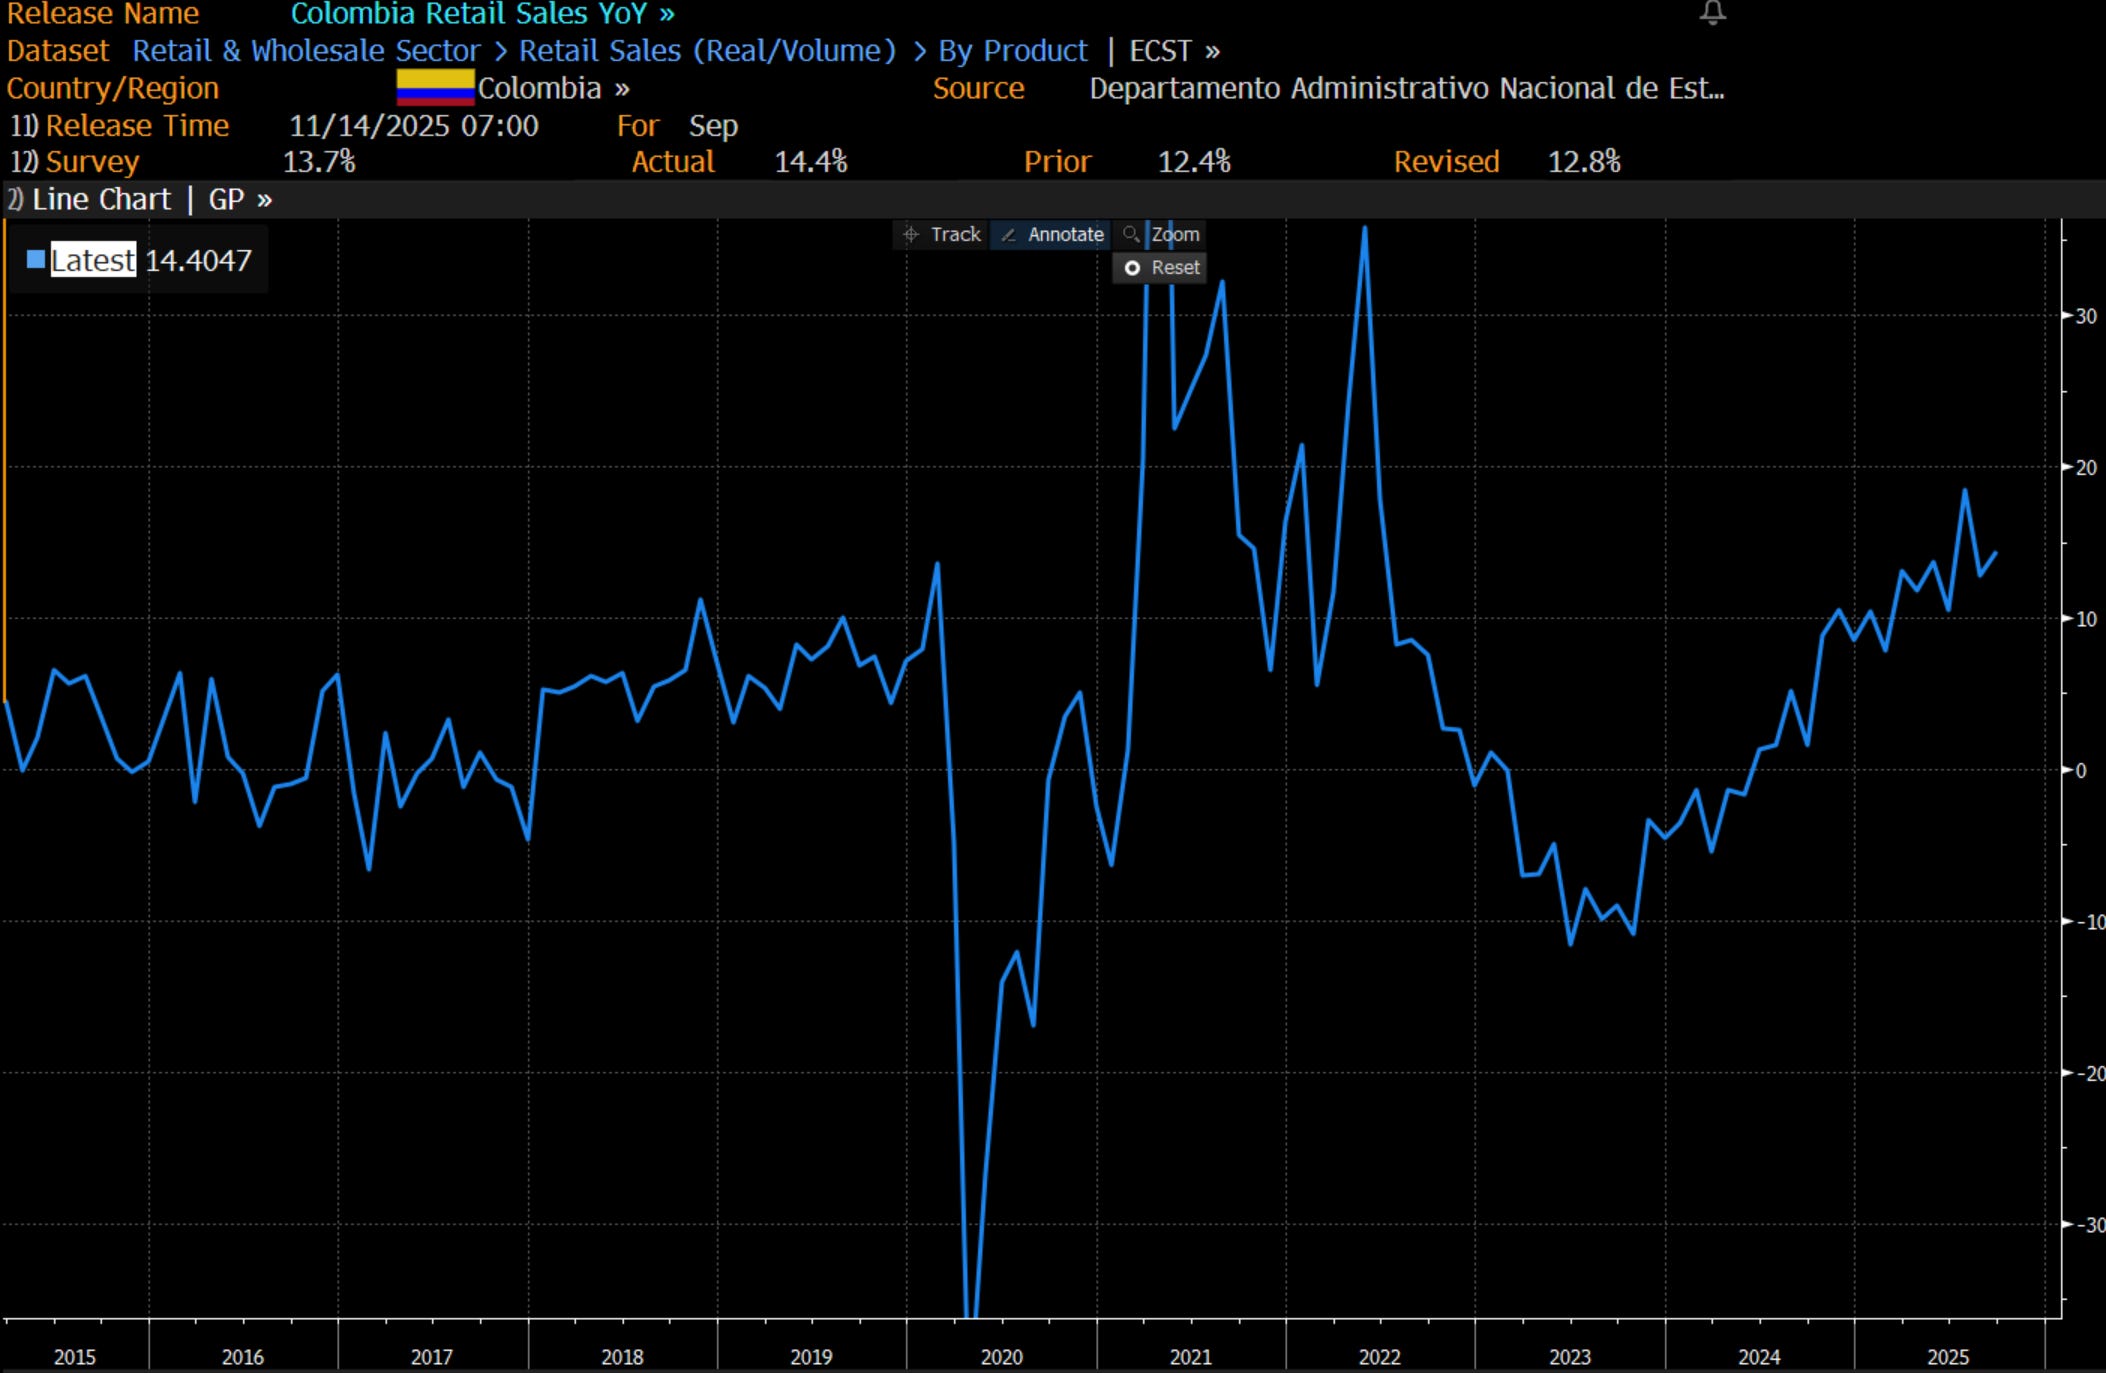
Task: Click the Departamento Administrativo Nacional source name
Action: click(x=1405, y=89)
